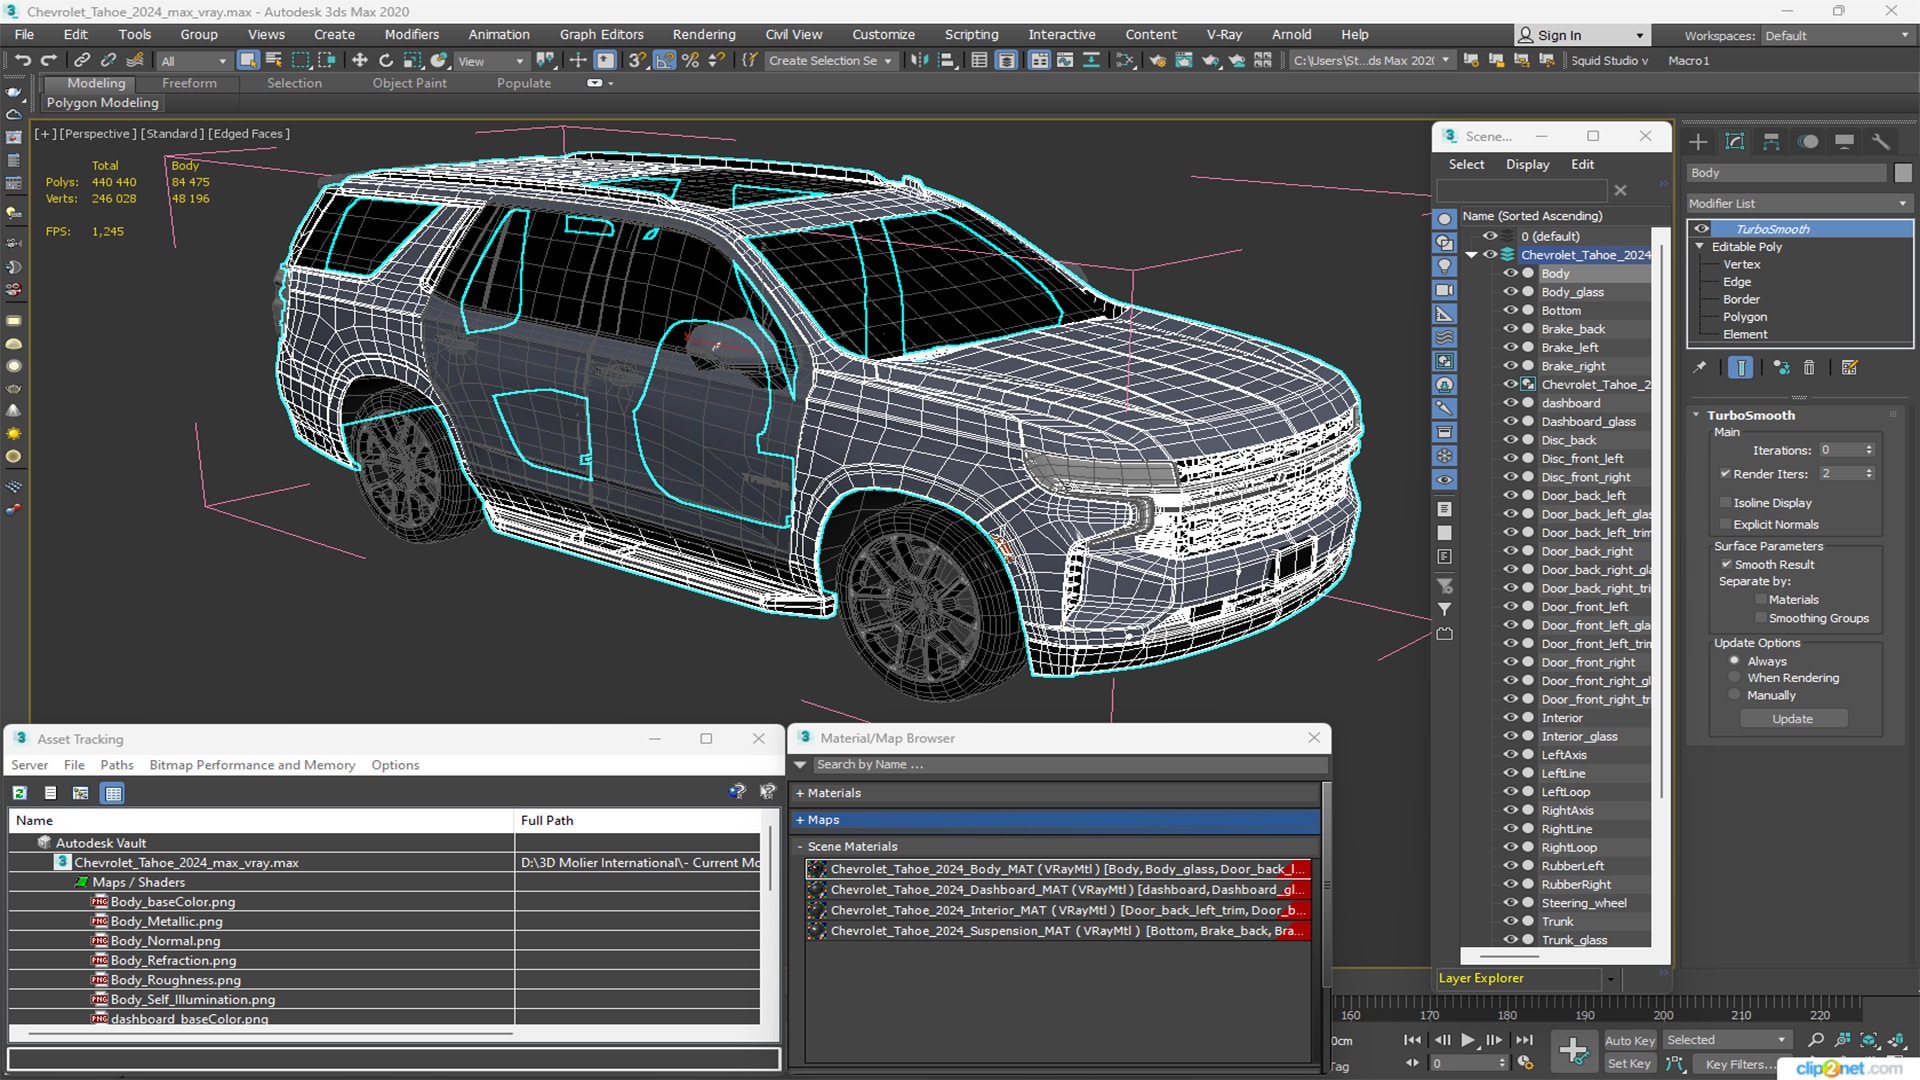The image size is (1920, 1080).
Task: Check Separate by Materials checkbox
Action: 1760,600
